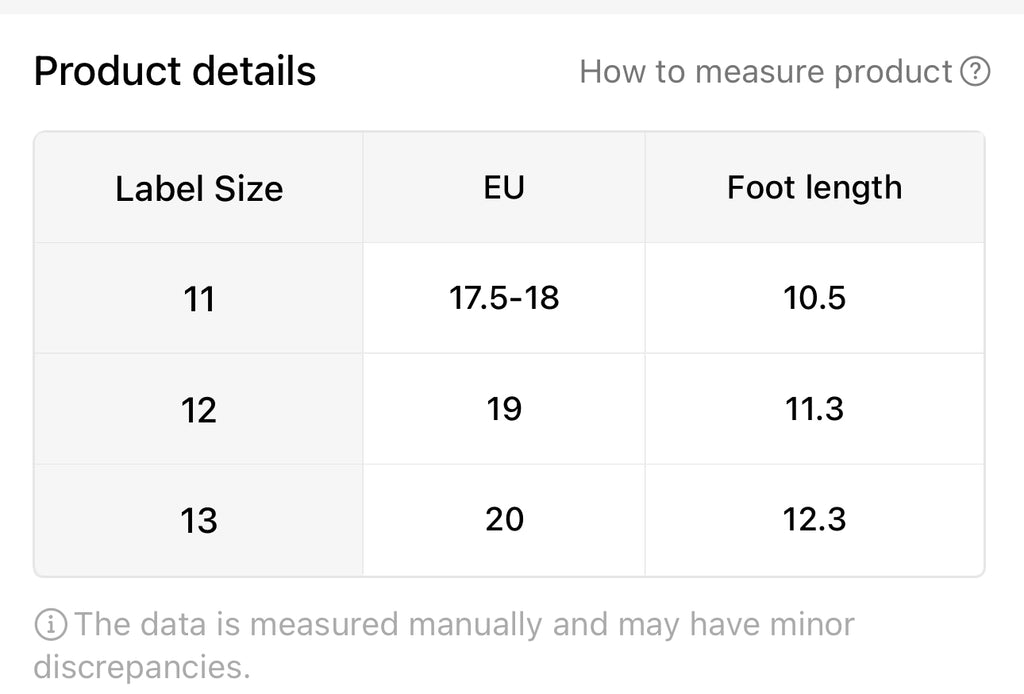This screenshot has width=1024, height=694.
Task: Click the question mark help icon
Action: pyautogui.click(x=975, y=71)
